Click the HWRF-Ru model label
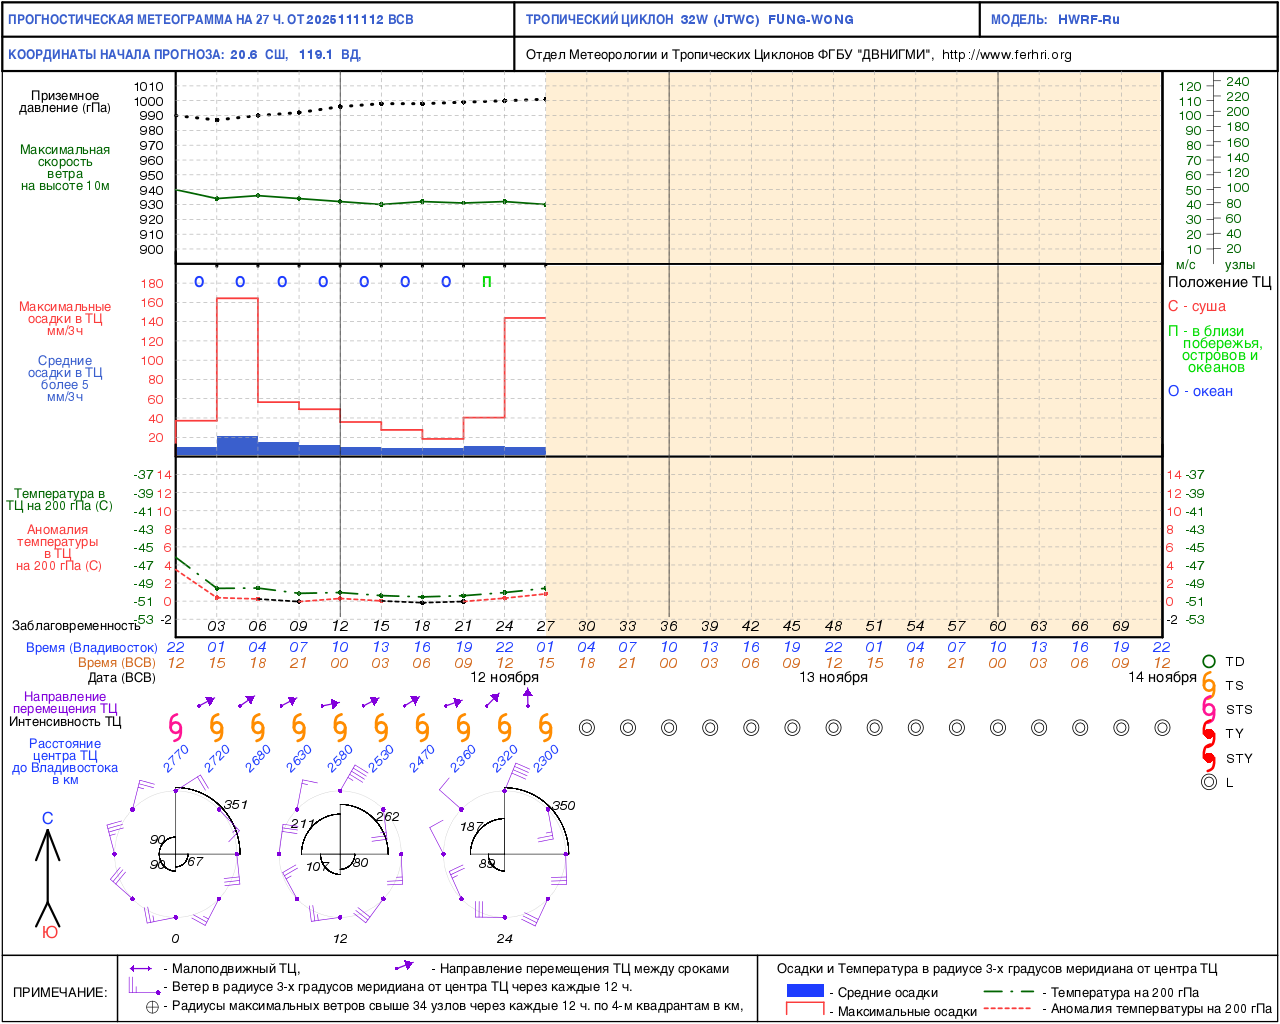Viewport: 1280px width, 1024px height. pyautogui.click(x=1088, y=20)
